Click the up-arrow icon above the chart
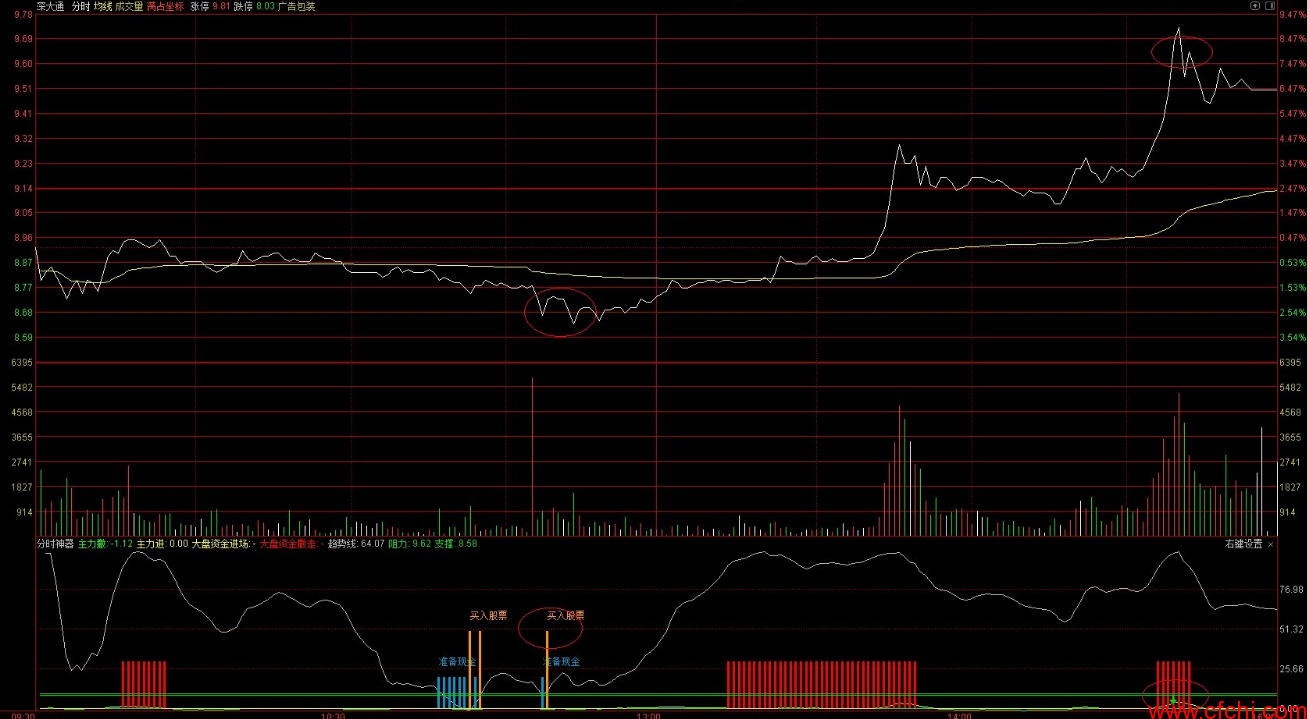 pyautogui.click(x=1256, y=6)
